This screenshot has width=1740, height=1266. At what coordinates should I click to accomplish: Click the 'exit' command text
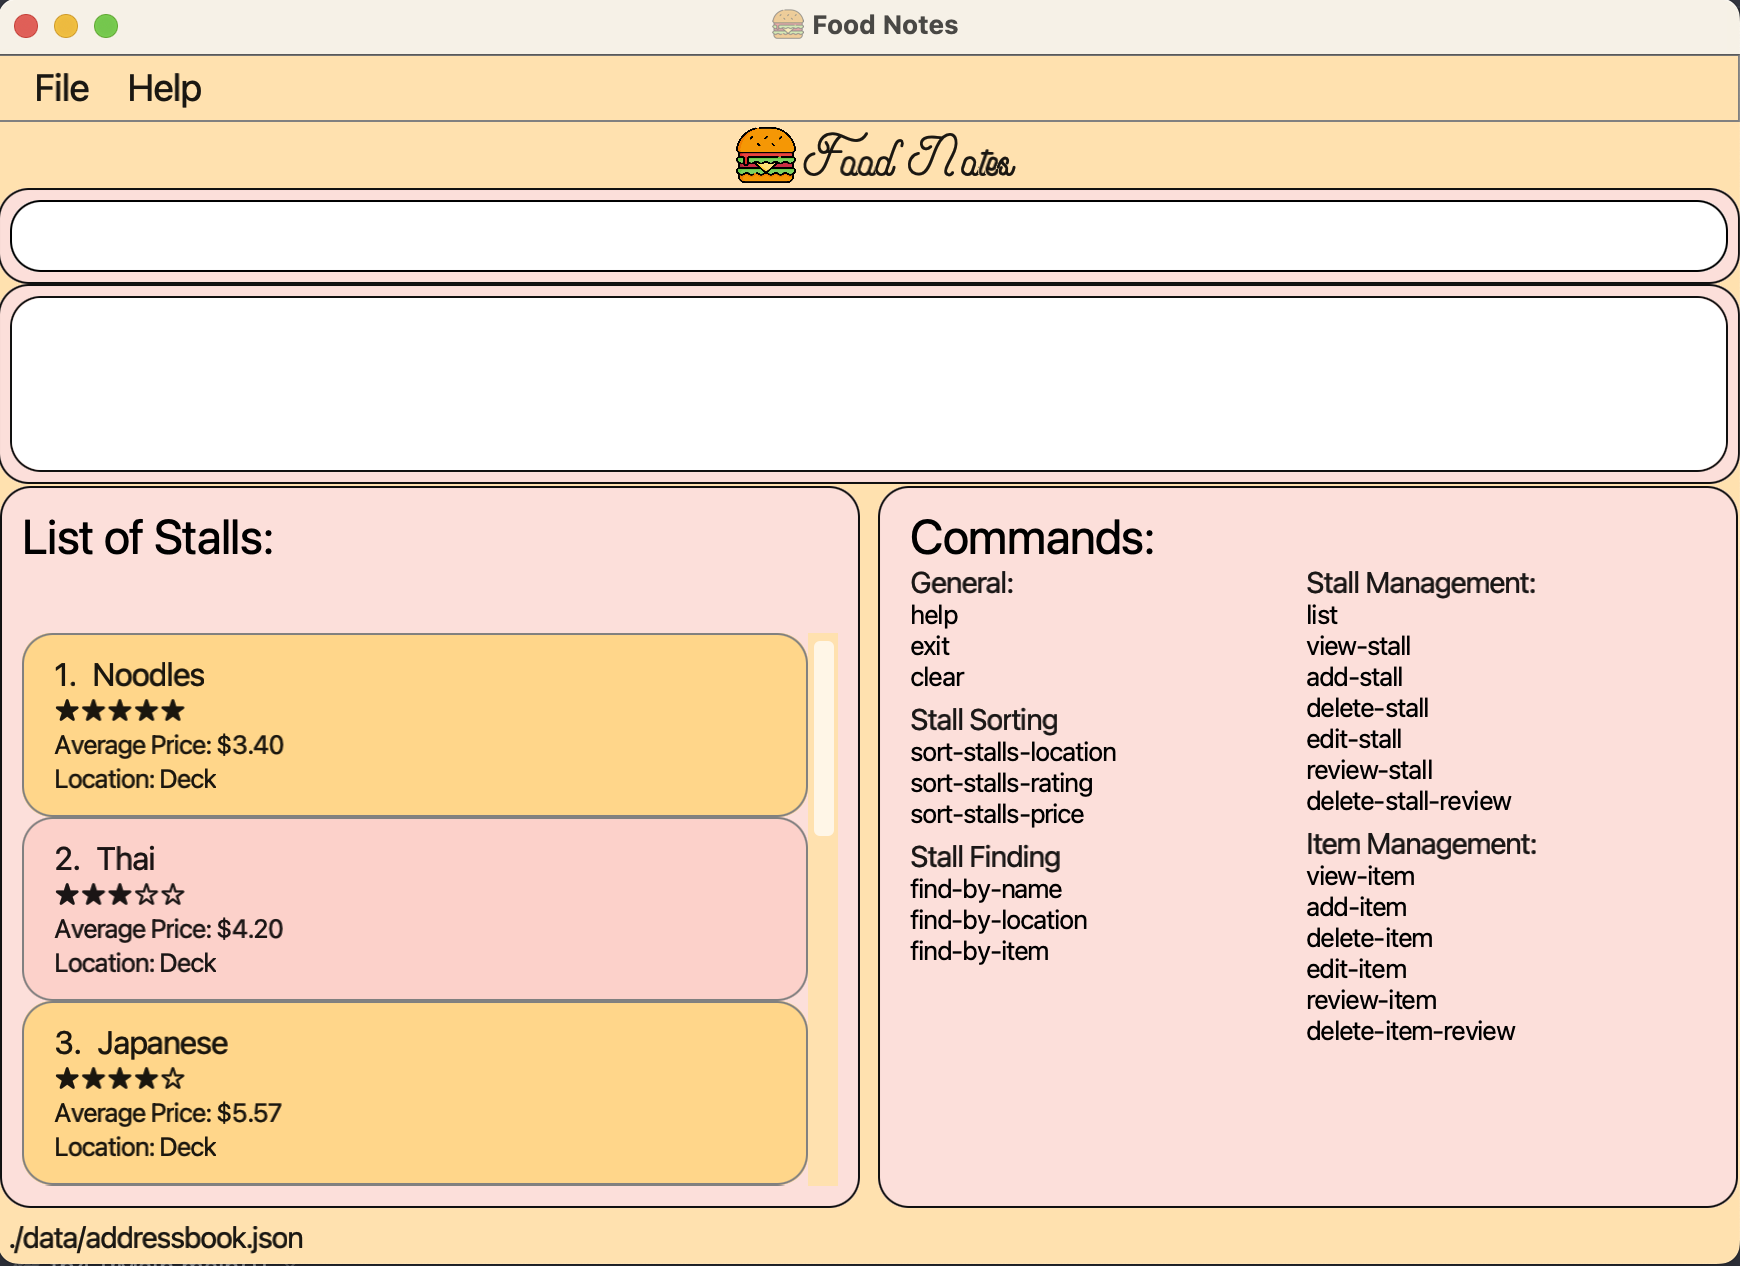[x=930, y=646]
